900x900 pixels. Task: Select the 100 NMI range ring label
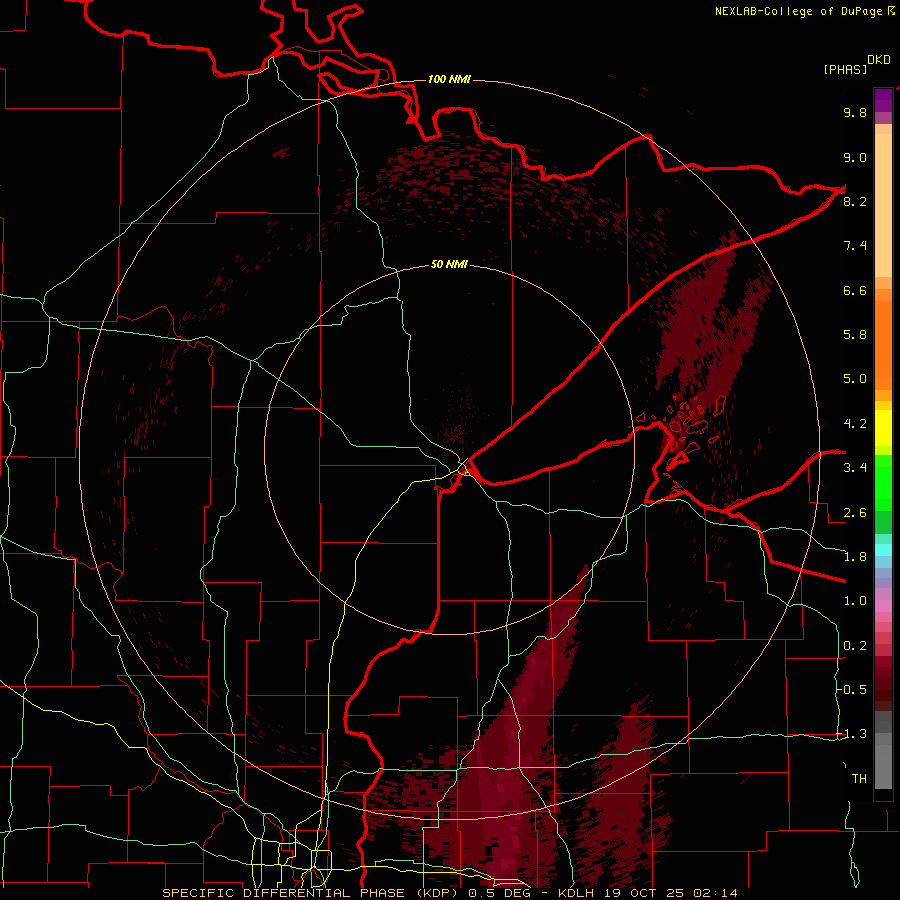pos(449,79)
